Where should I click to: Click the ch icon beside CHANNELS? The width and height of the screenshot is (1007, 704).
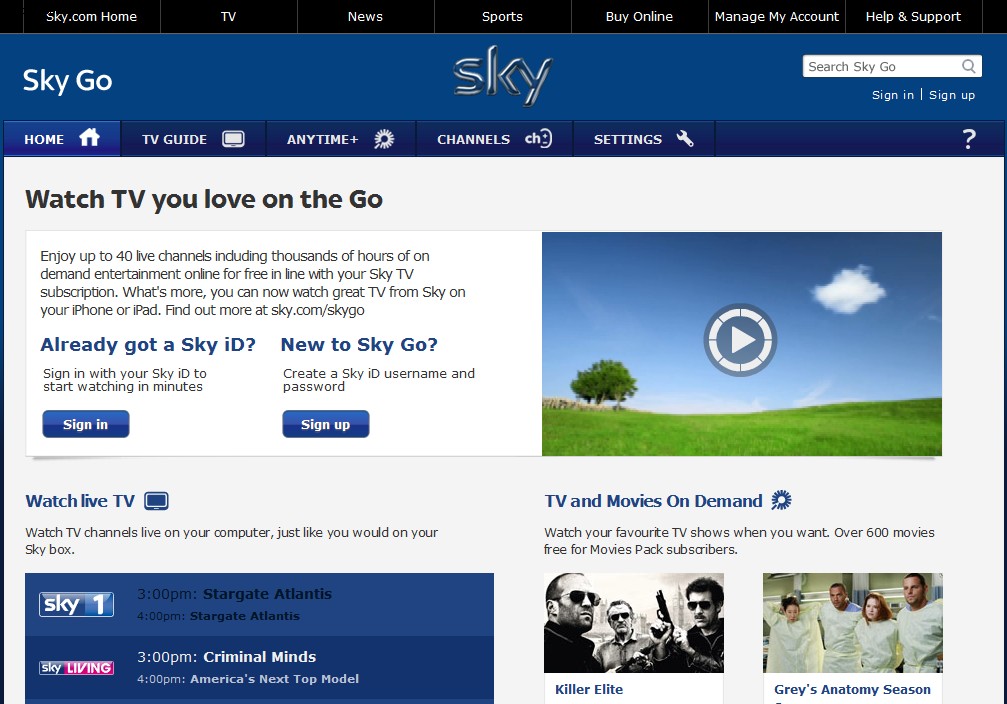pos(538,139)
